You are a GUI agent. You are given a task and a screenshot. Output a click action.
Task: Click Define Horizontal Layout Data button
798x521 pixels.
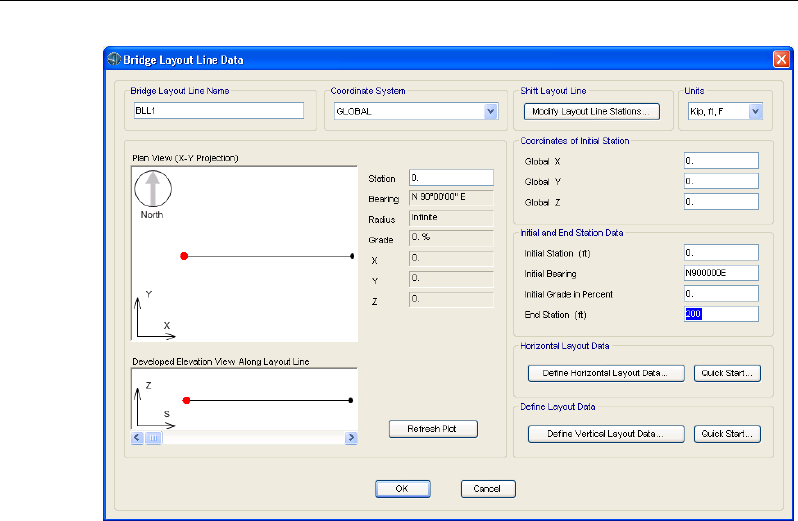click(x=606, y=373)
